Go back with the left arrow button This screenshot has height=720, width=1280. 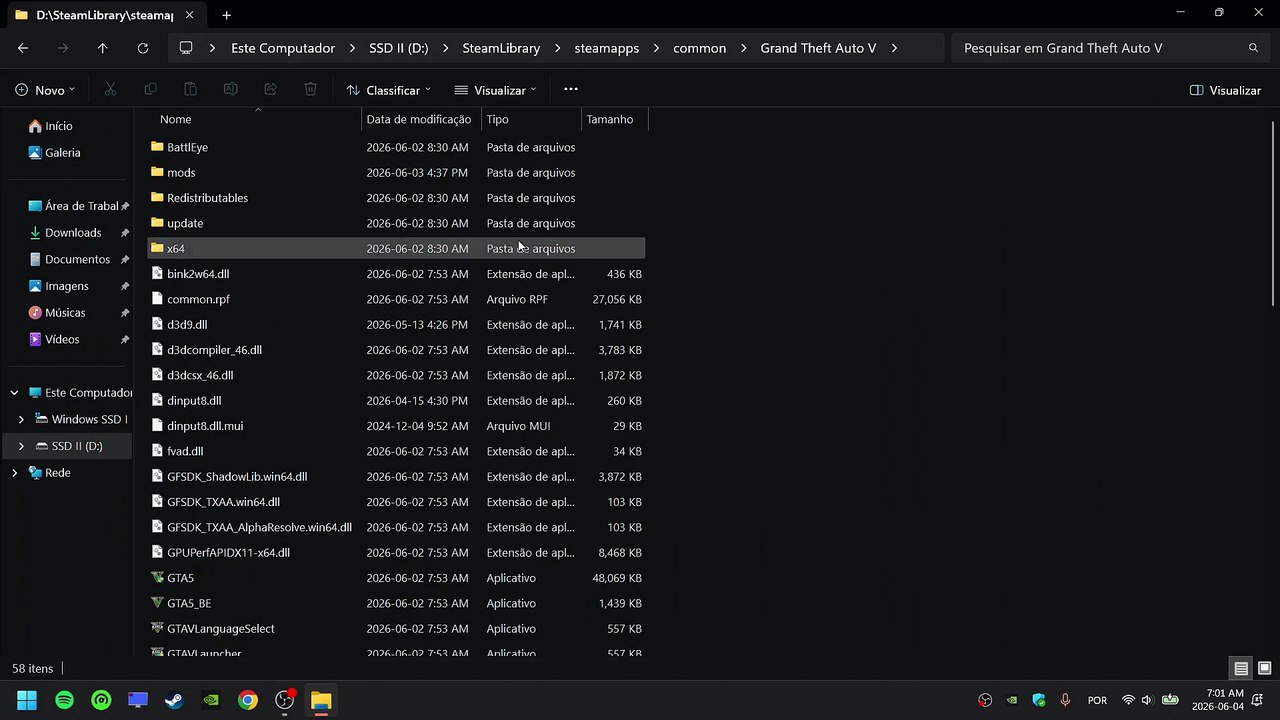click(x=23, y=48)
